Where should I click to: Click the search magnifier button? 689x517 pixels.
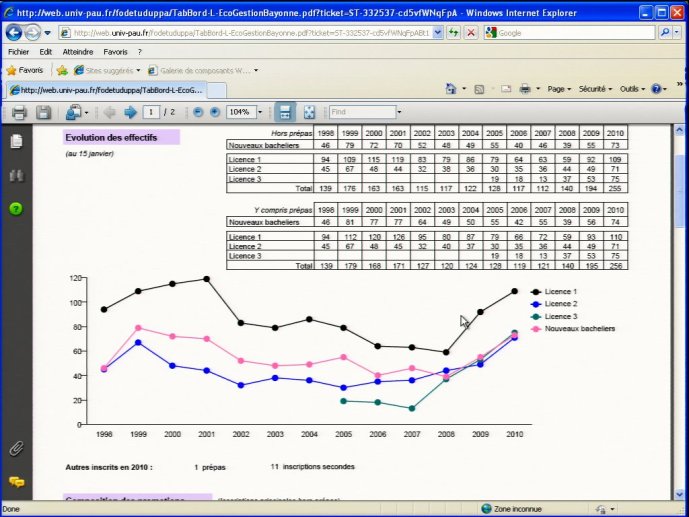click(x=665, y=33)
